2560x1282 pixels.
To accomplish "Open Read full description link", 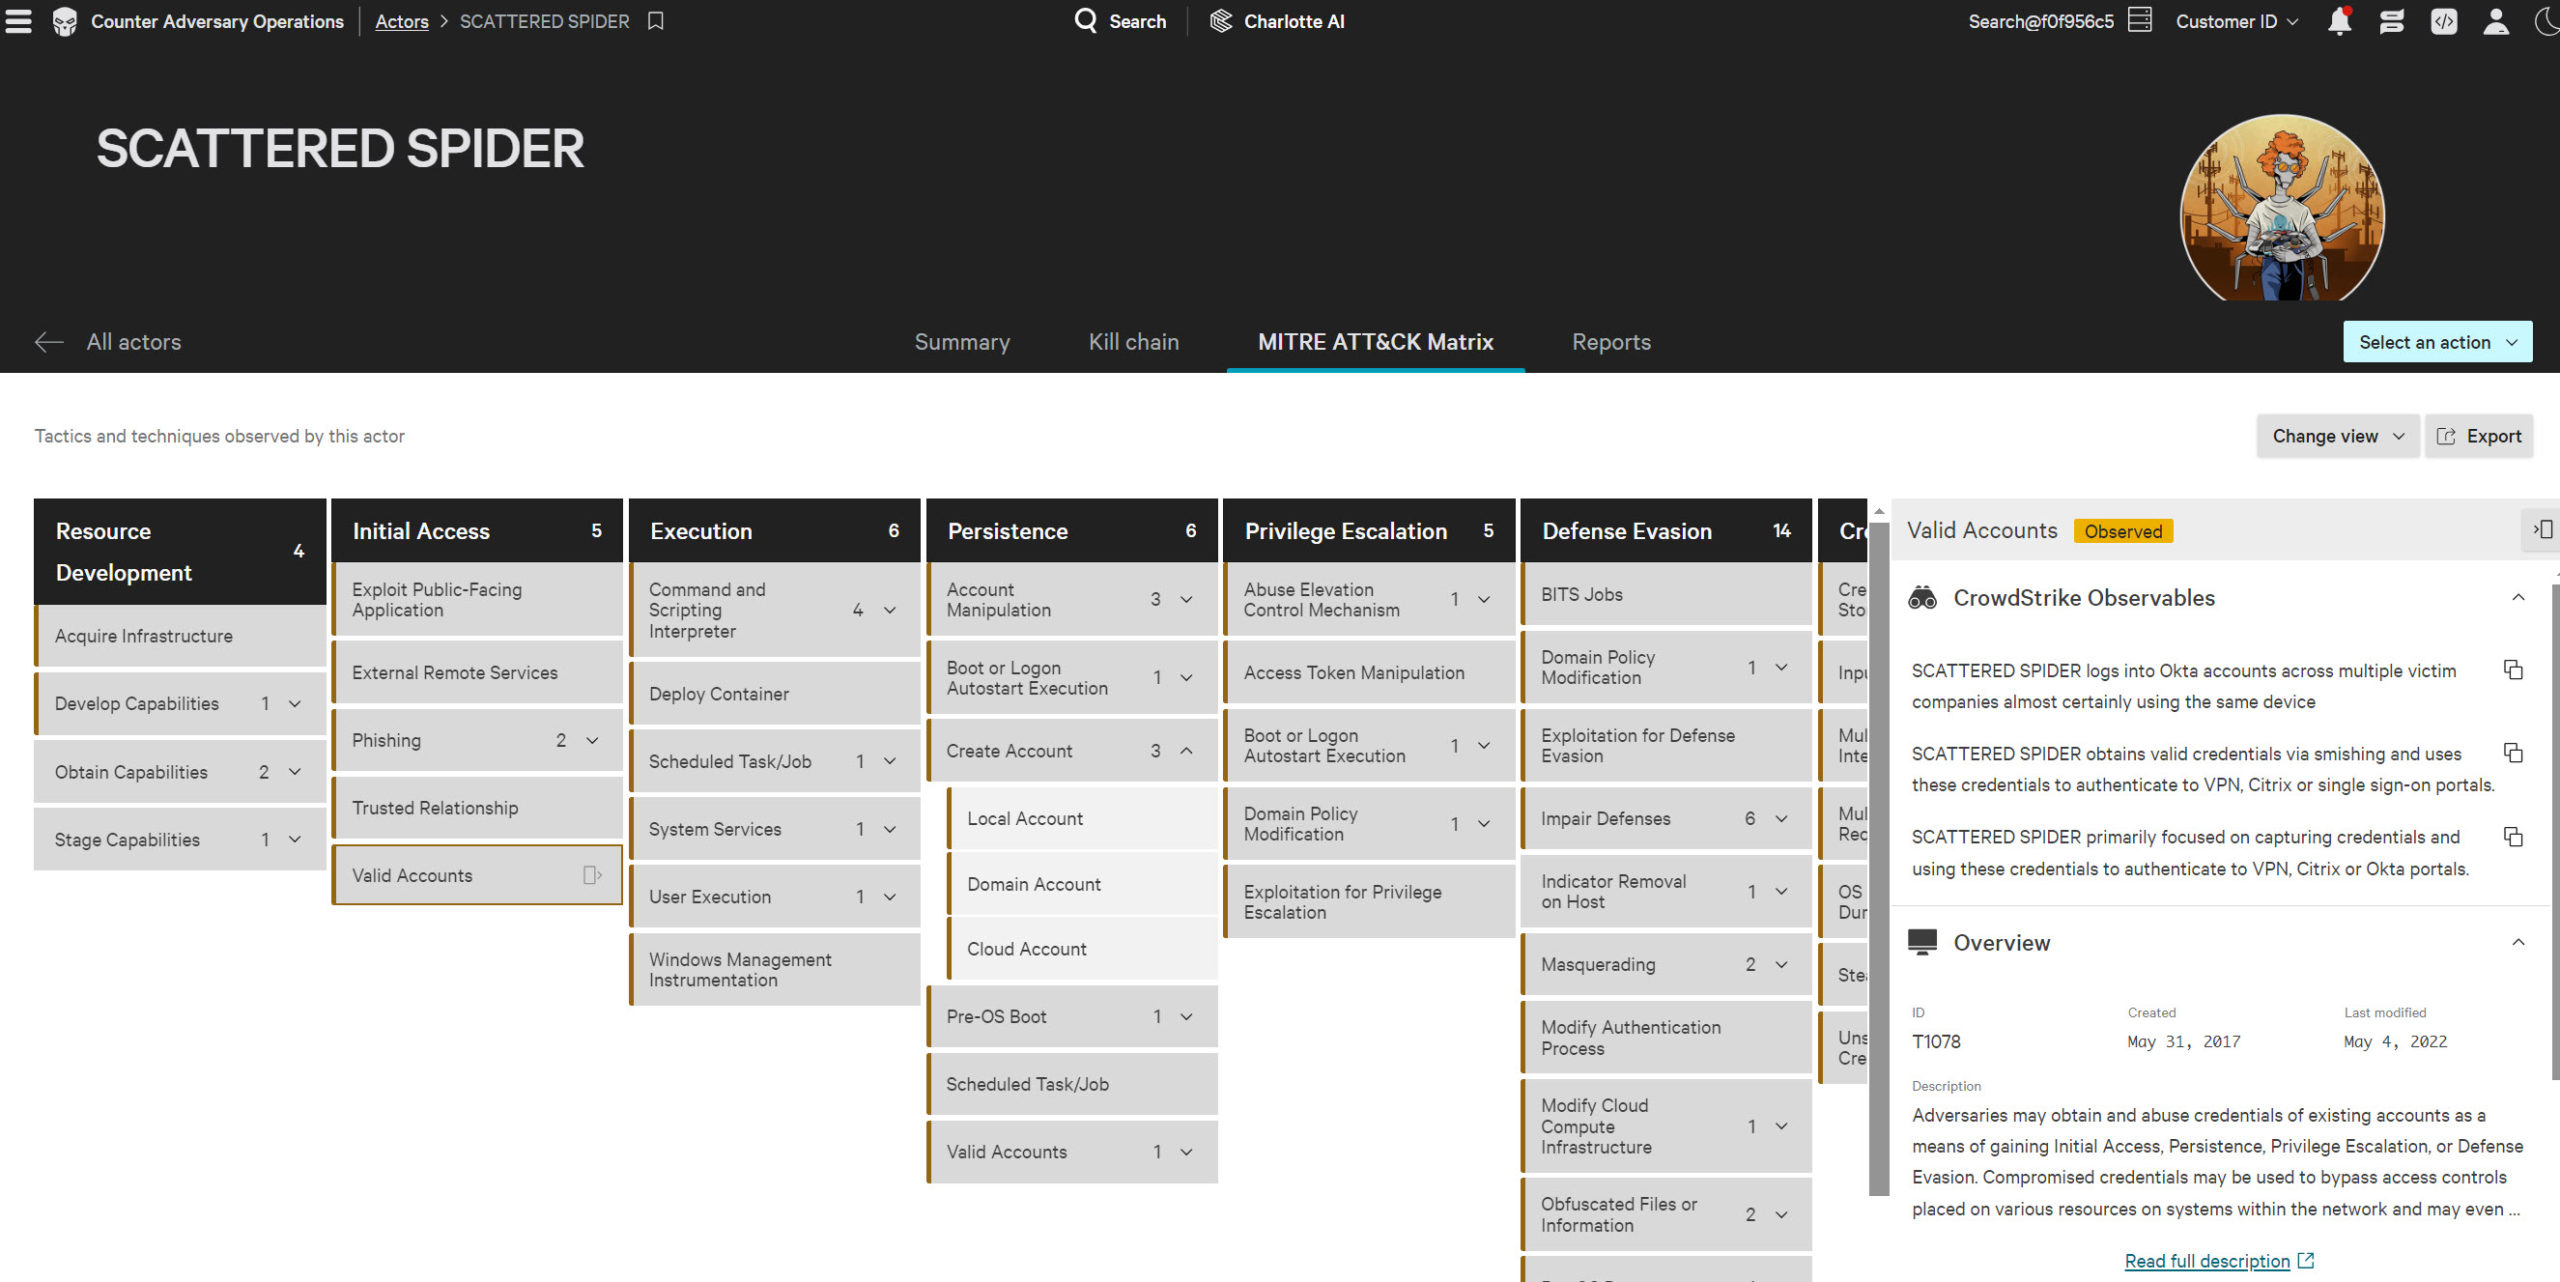I will 2207,1261.
